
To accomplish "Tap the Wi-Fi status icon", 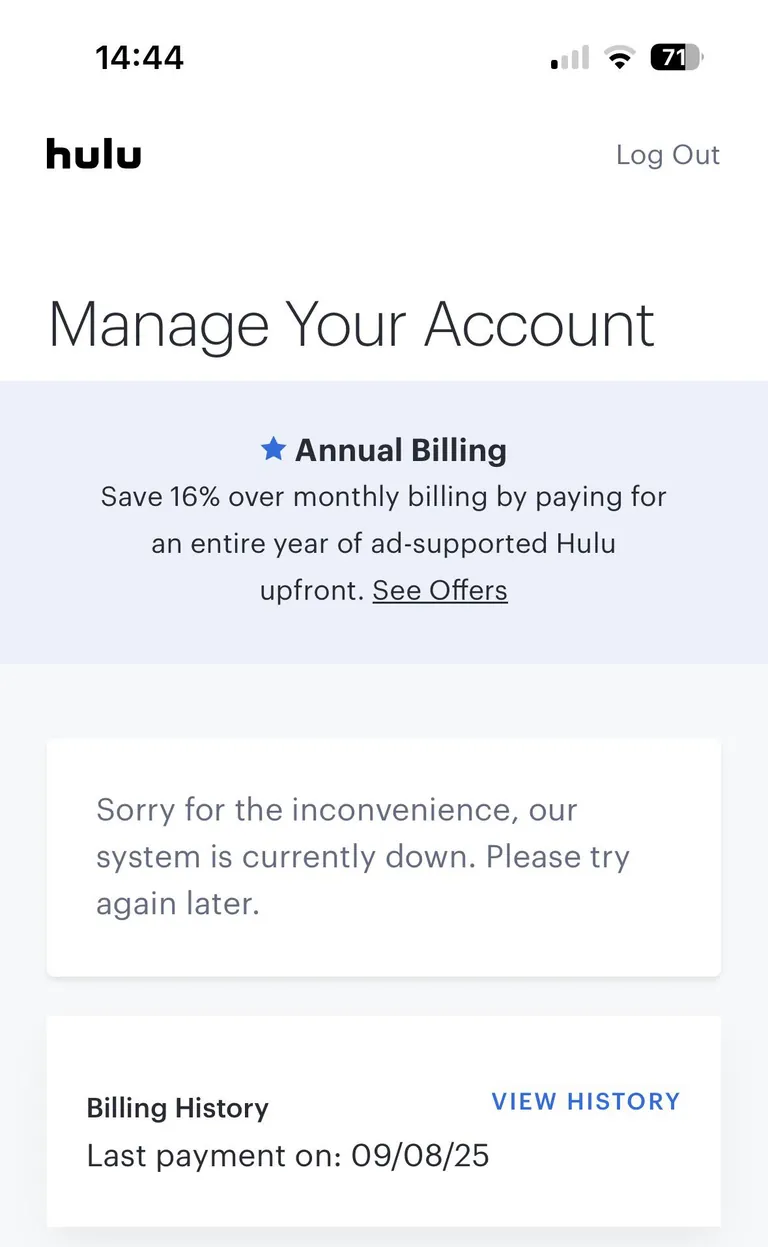I will click(x=619, y=57).
